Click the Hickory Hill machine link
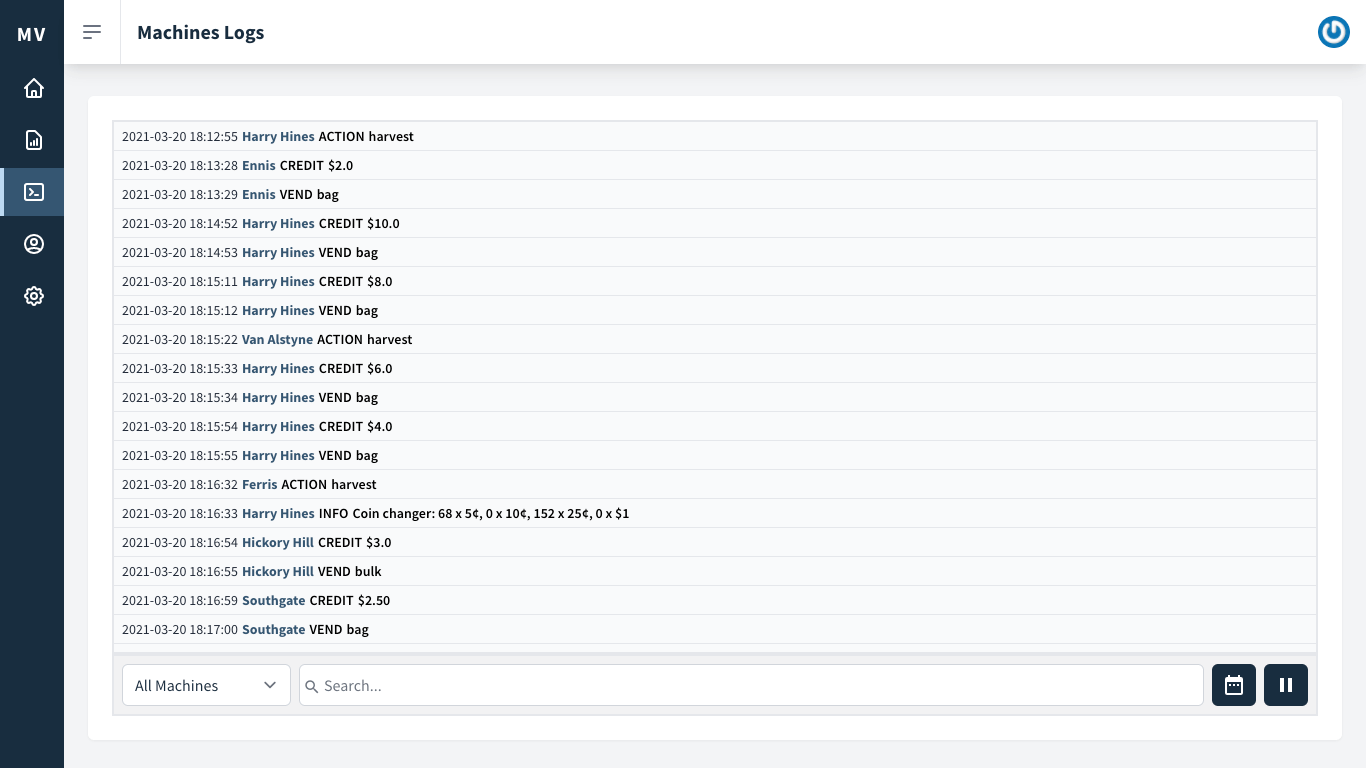Screen dimensions: 1366x768 pyautogui.click(x=277, y=542)
